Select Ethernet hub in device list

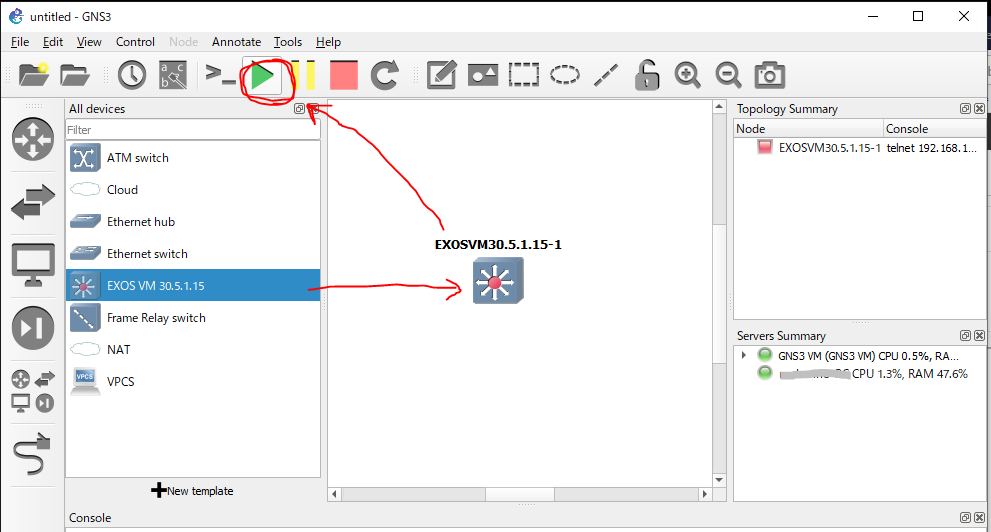193,222
